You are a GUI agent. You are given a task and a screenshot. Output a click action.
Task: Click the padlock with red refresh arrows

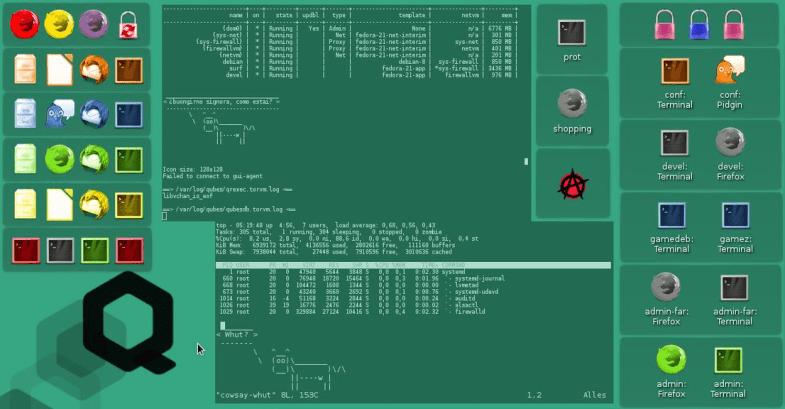point(128,25)
